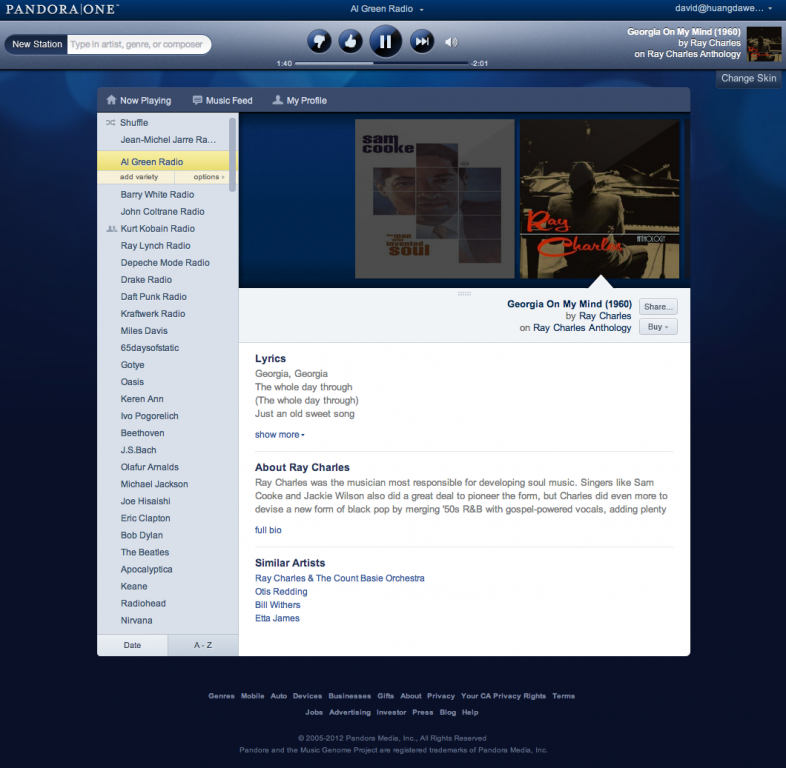786x768 pixels.
Task: Sort stations A - Z
Action: click(203, 645)
